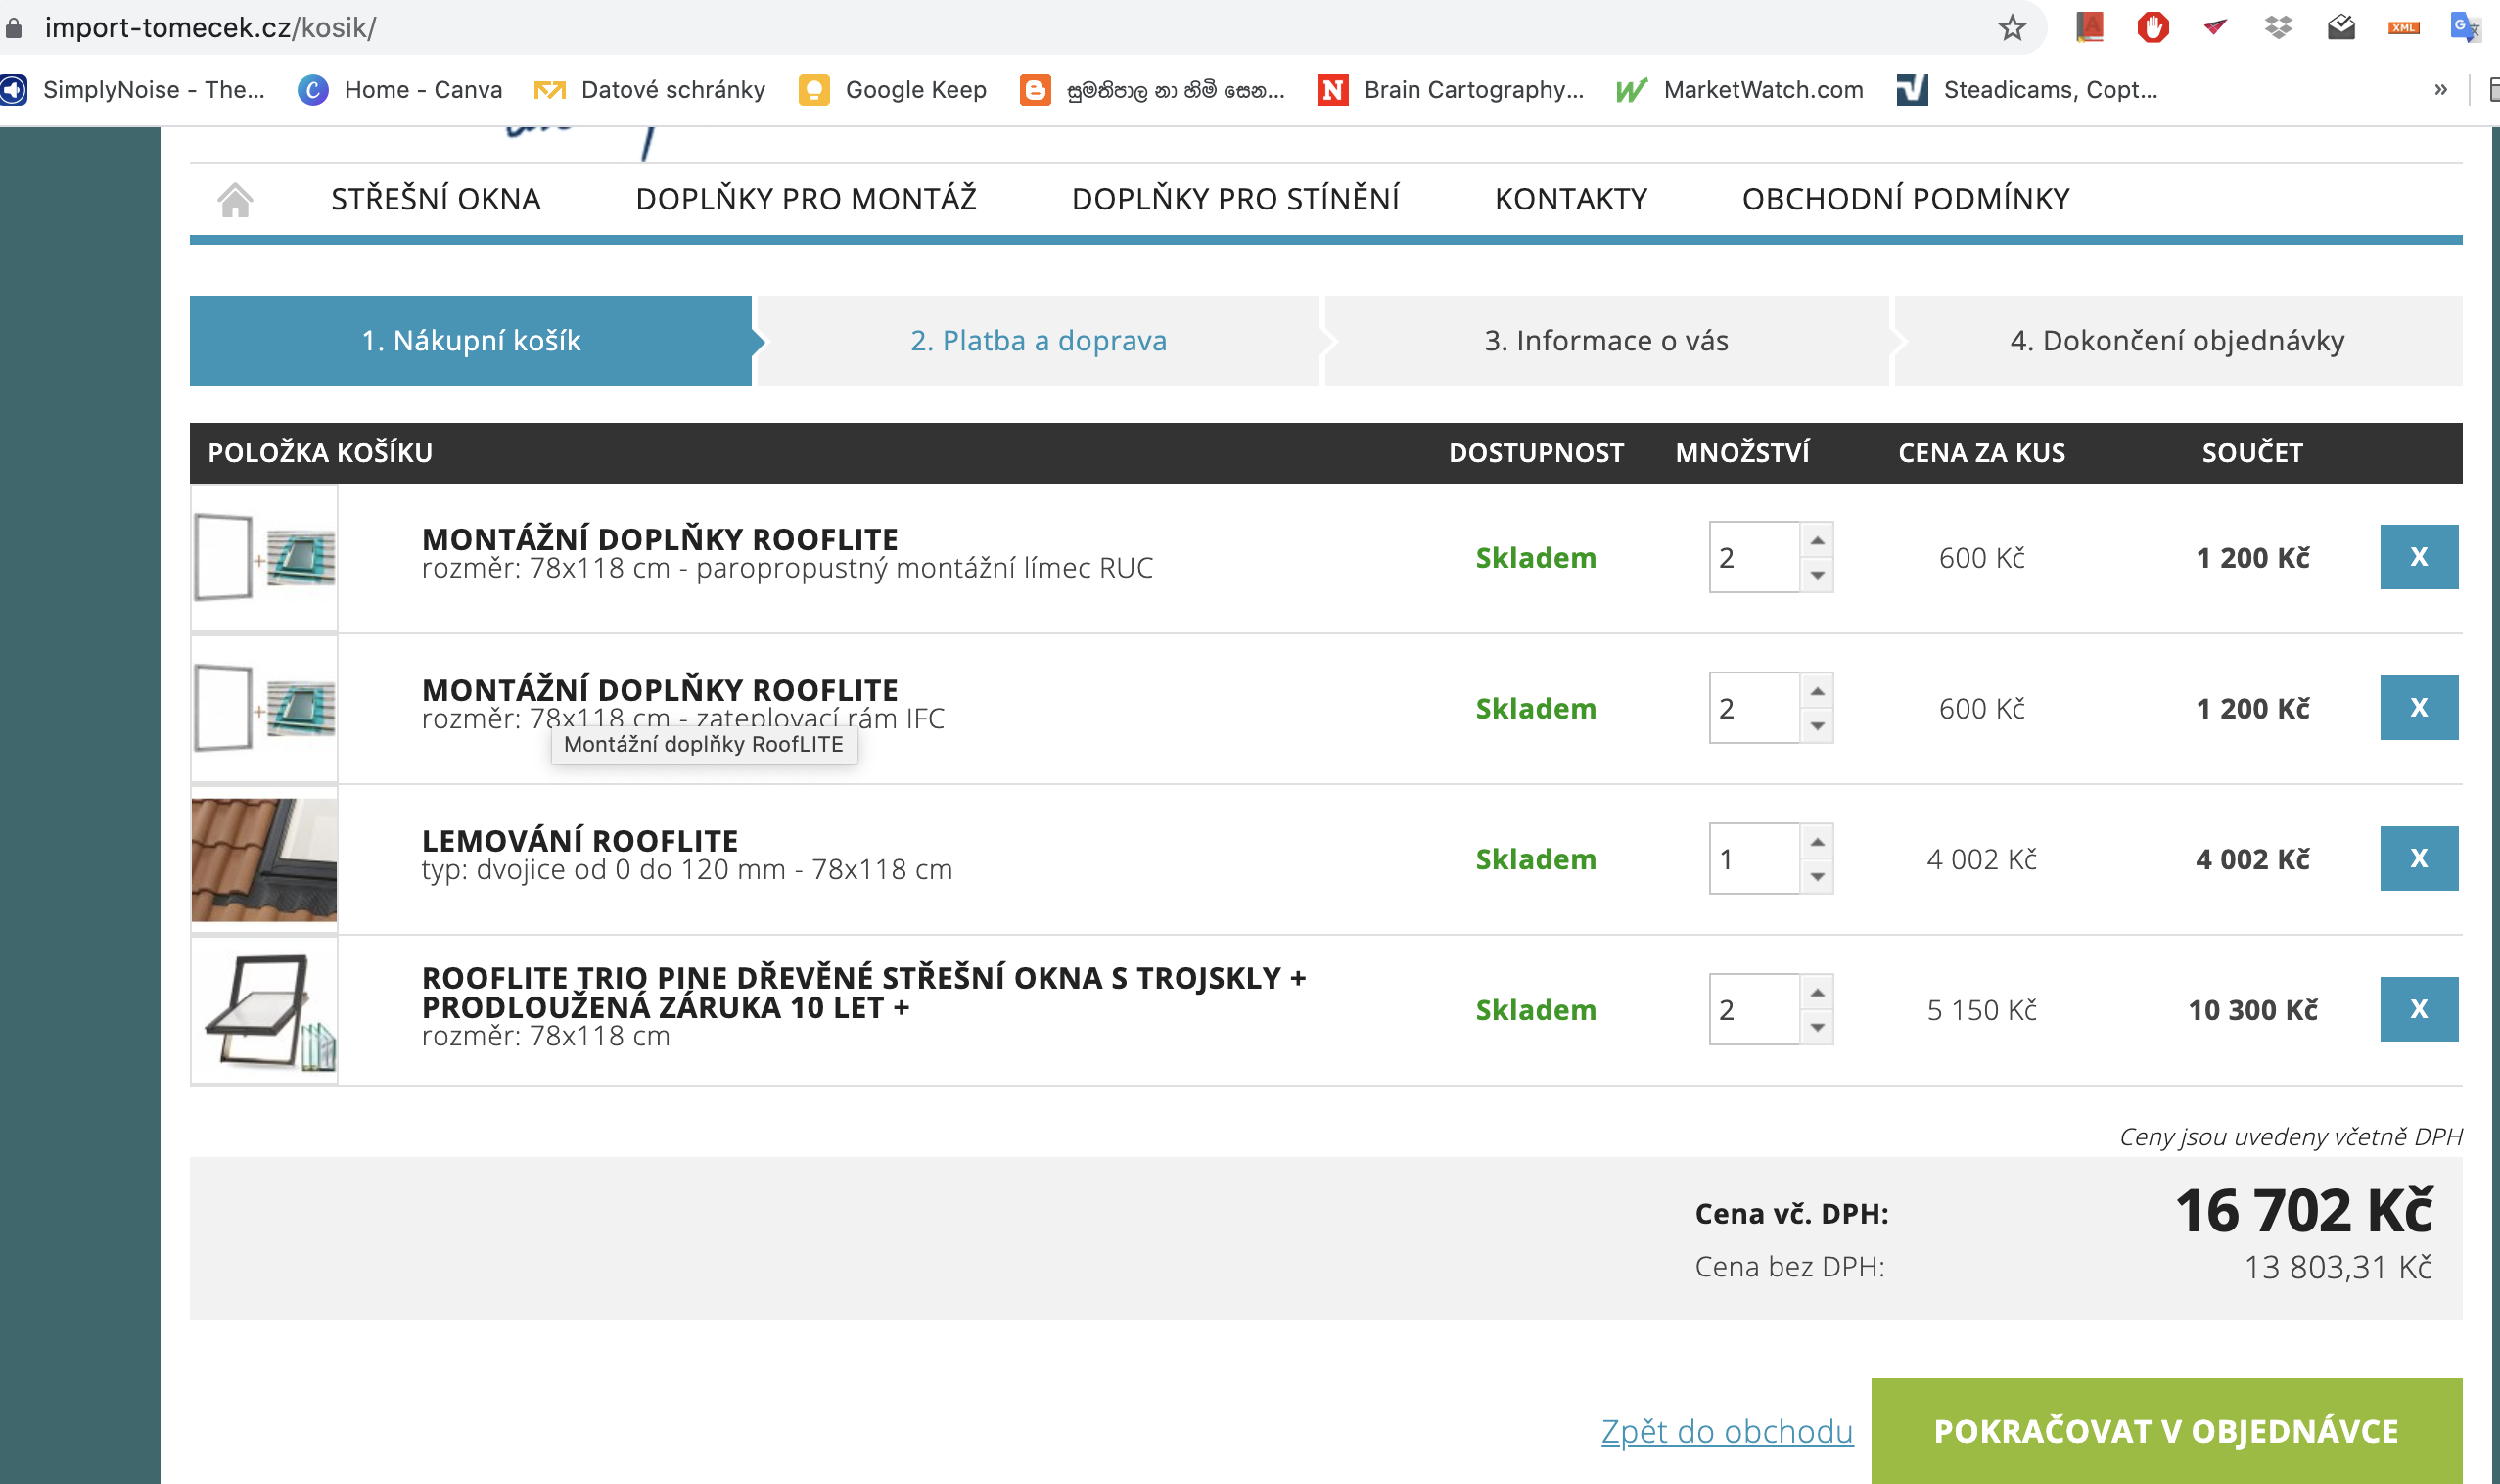Decrease quantity of zateplovací rám IFC
Image resolution: width=2500 pixels, height=1484 pixels.
click(1817, 726)
